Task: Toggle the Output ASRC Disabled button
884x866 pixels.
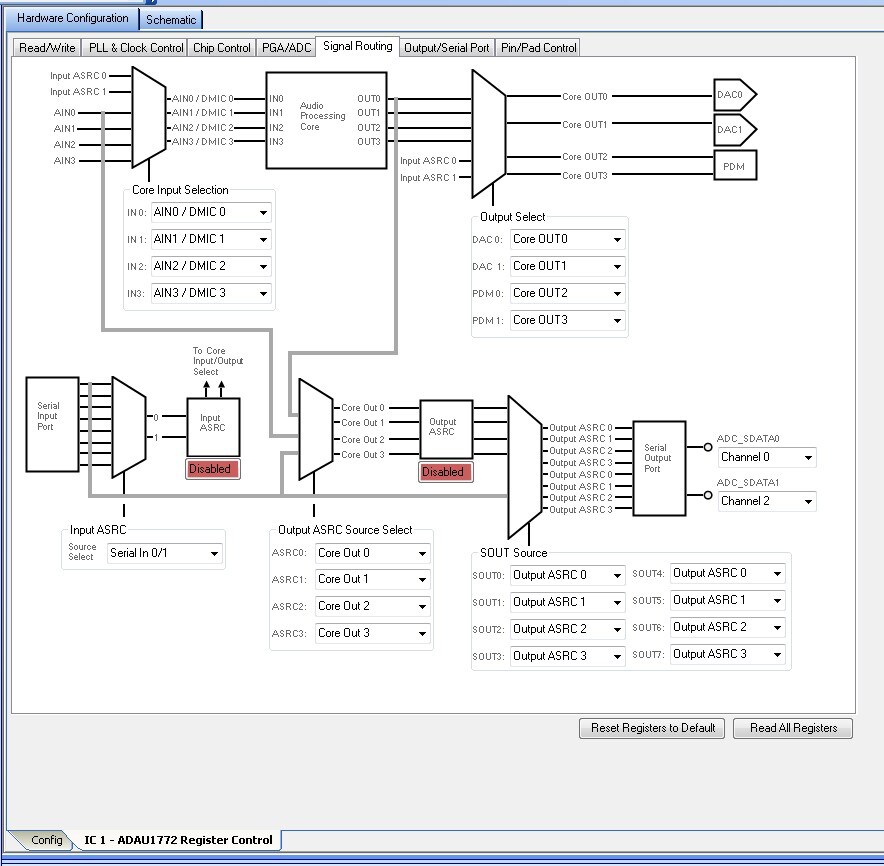Action: pyautogui.click(x=445, y=472)
